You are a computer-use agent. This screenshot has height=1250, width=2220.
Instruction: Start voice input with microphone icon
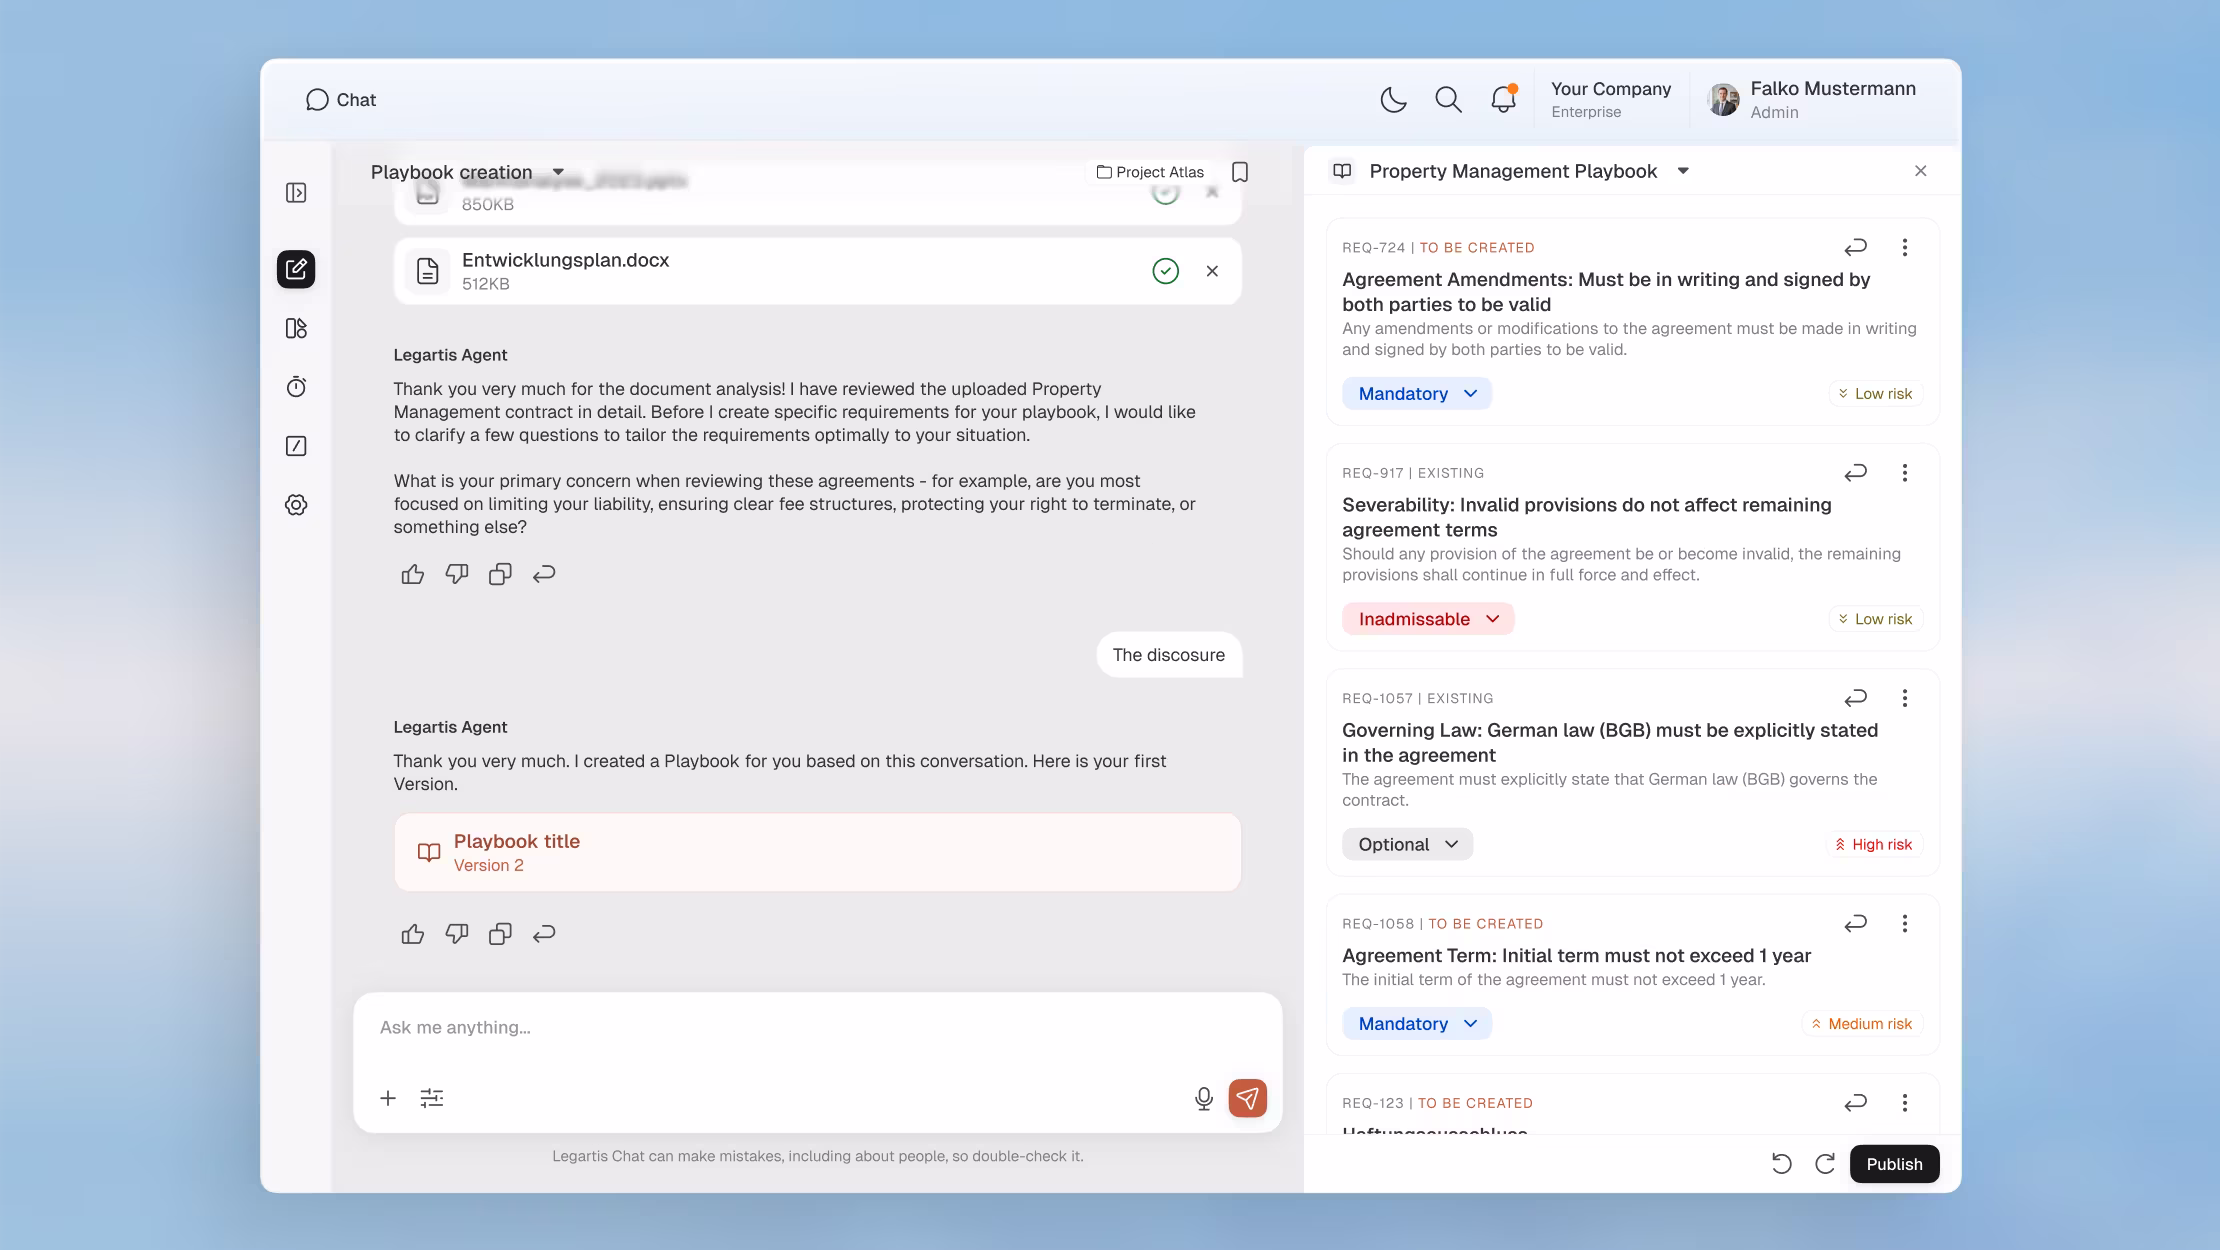tap(1204, 1099)
